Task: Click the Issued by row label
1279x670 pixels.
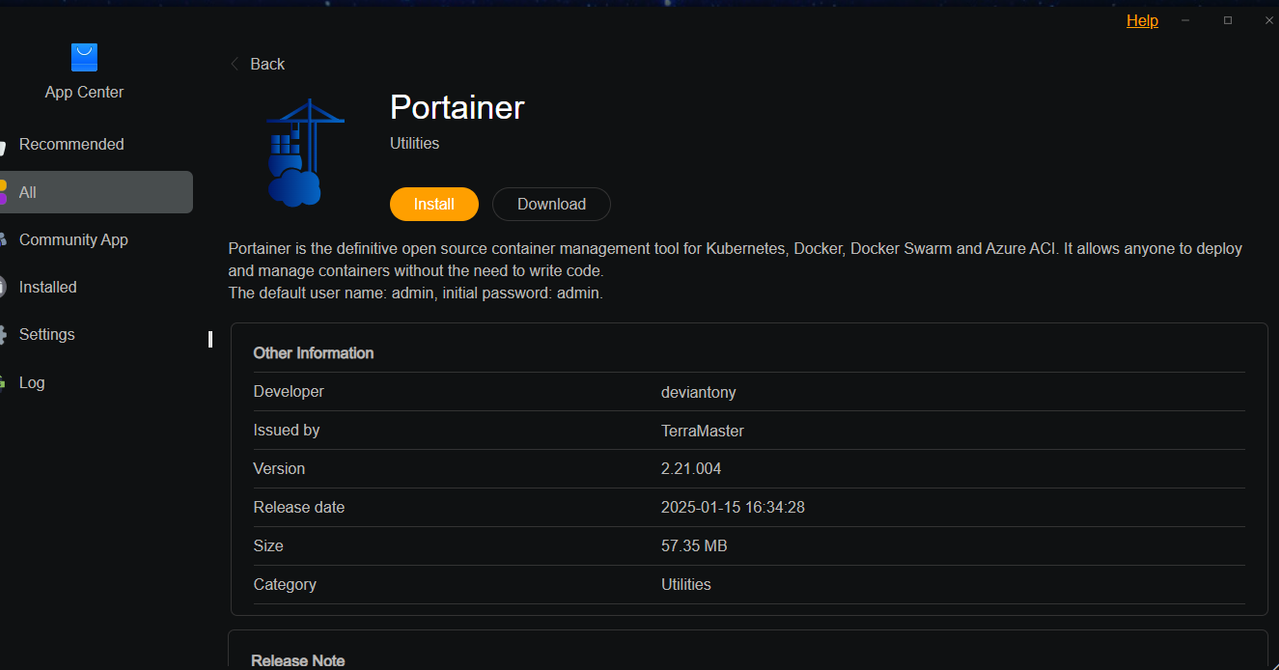Action: [286, 430]
